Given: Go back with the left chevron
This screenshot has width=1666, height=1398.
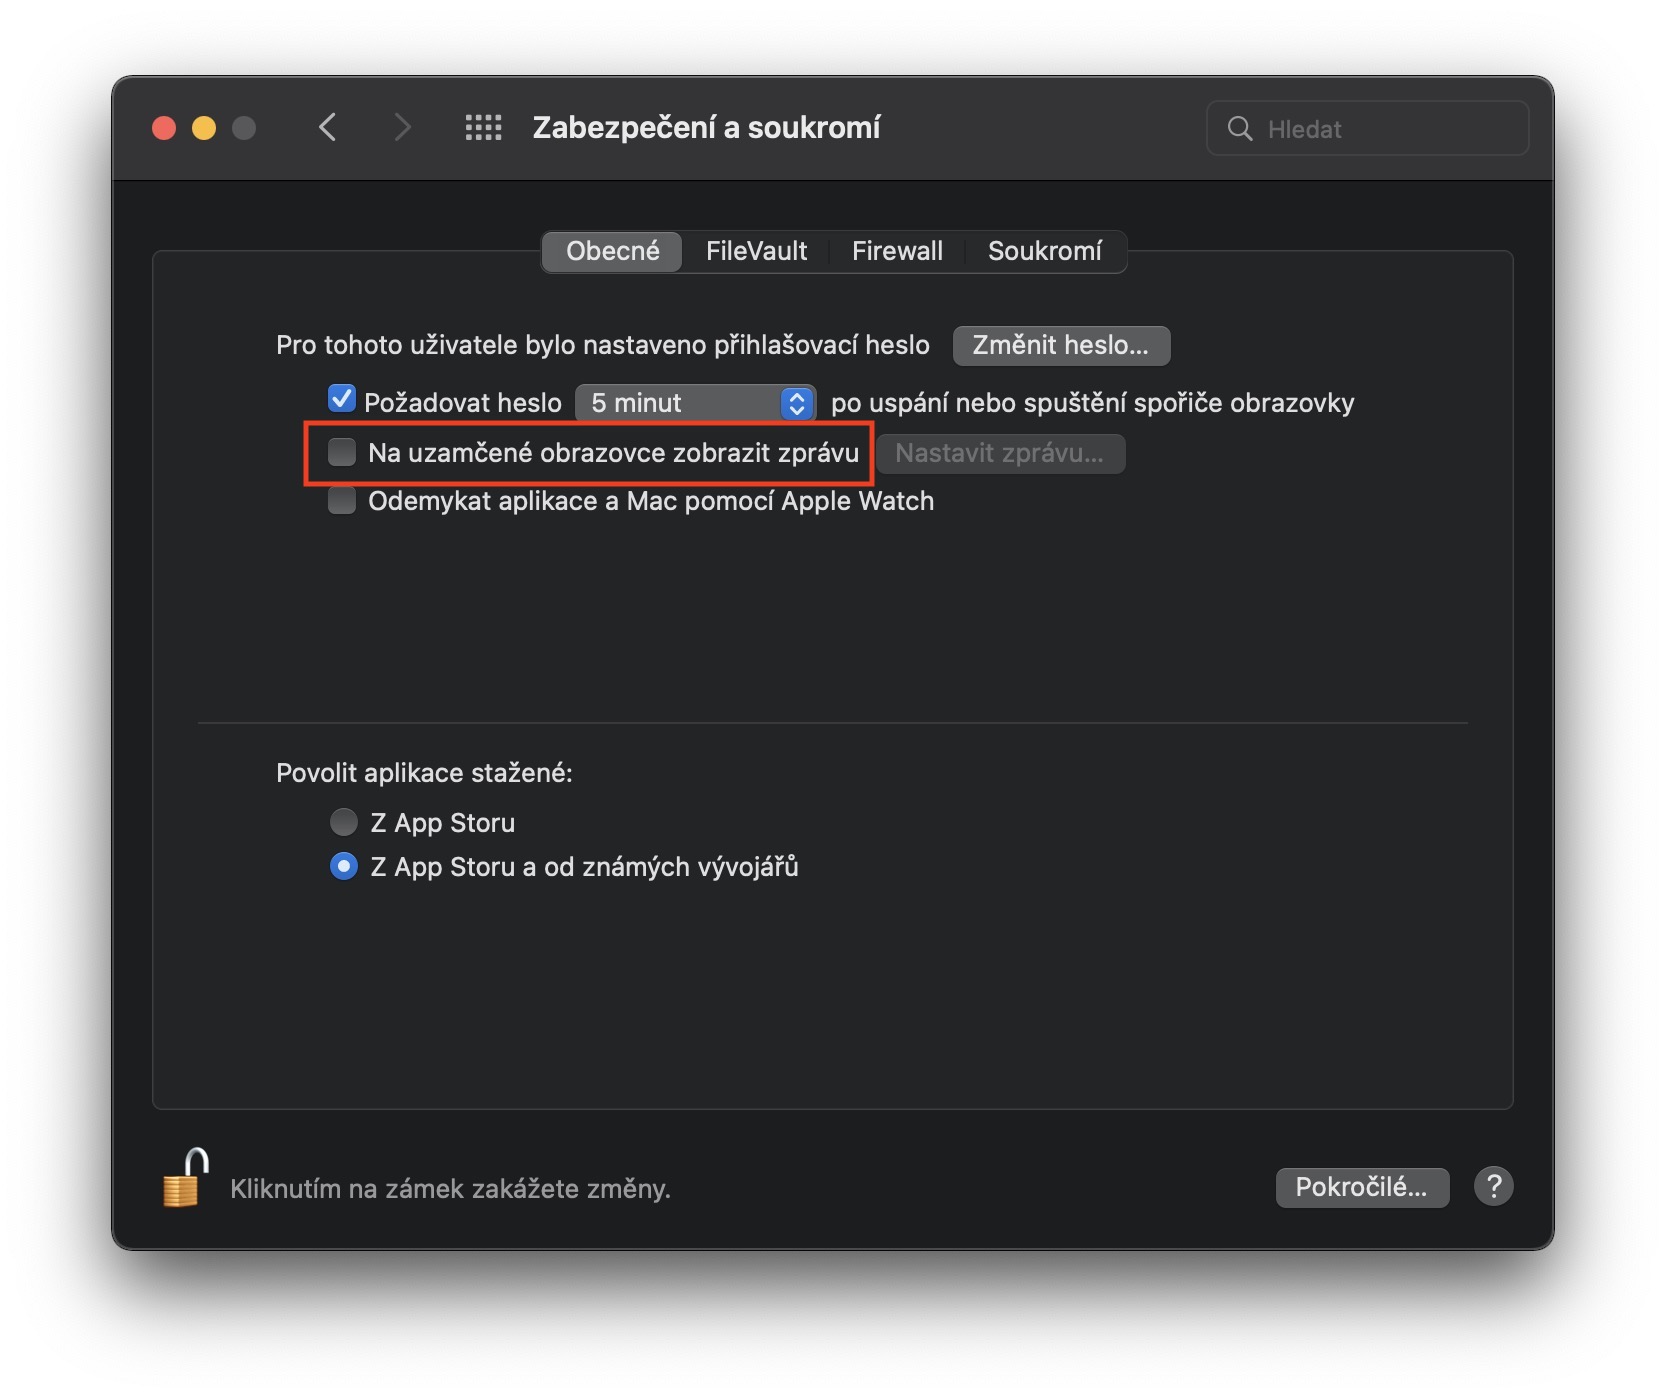Looking at the screenshot, I should coord(328,128).
